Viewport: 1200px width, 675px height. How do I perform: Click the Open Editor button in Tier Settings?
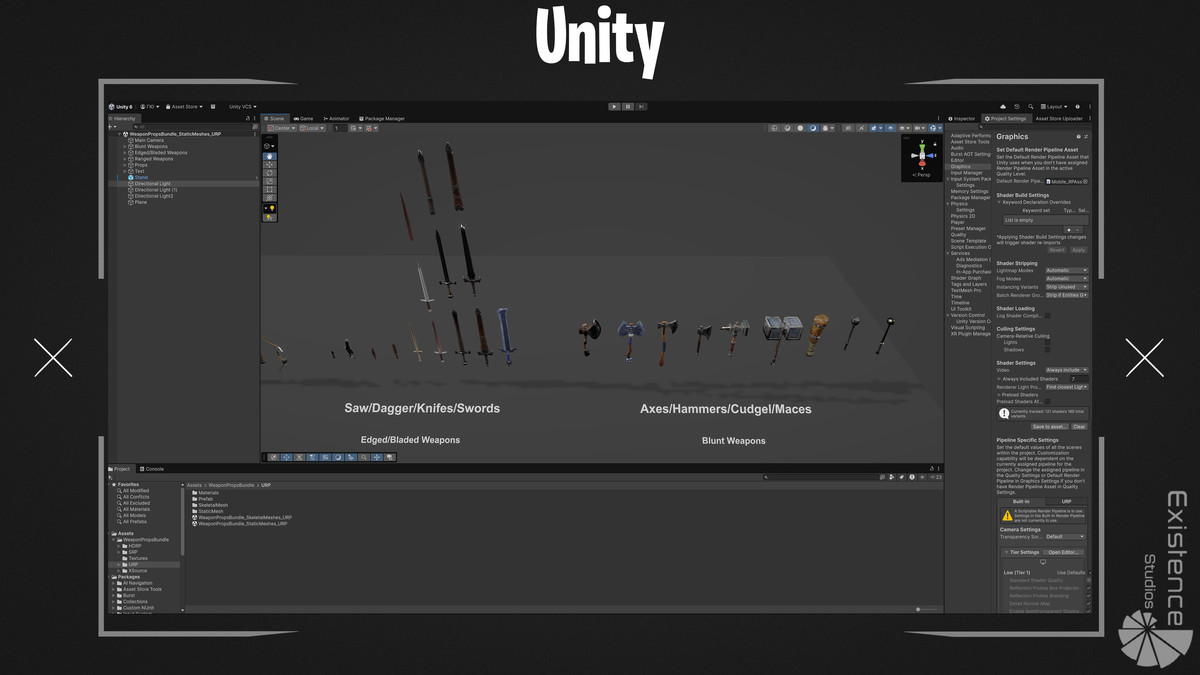pyautogui.click(x=1064, y=552)
